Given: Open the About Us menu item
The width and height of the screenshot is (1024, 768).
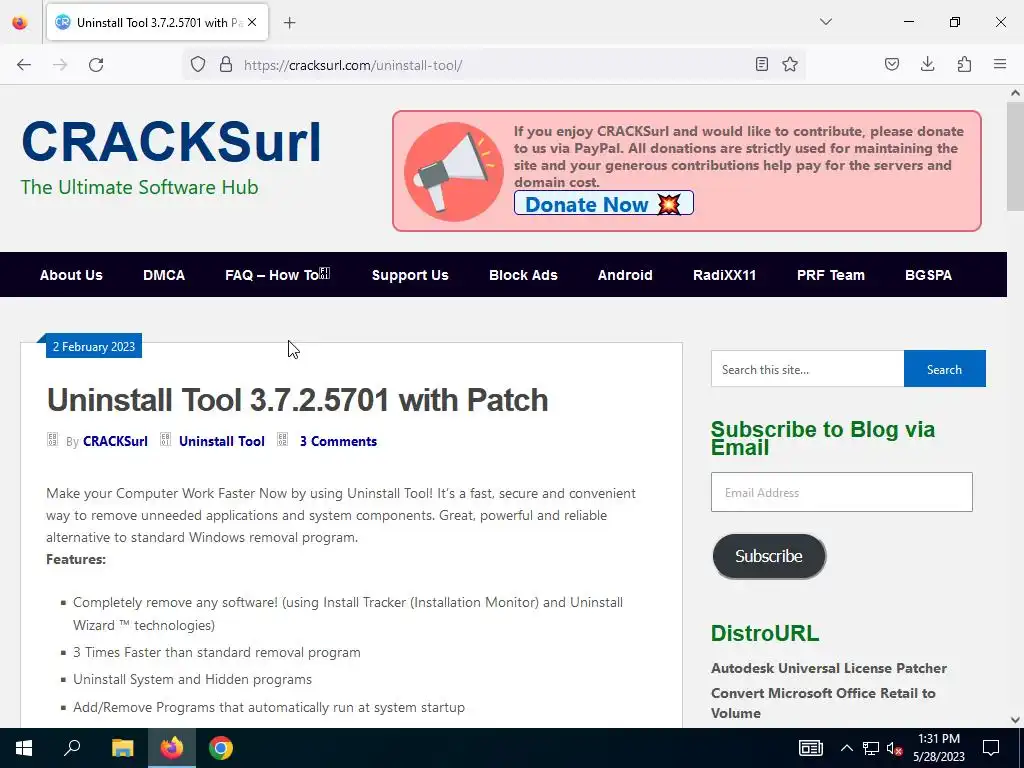Looking at the screenshot, I should pyautogui.click(x=71, y=275).
